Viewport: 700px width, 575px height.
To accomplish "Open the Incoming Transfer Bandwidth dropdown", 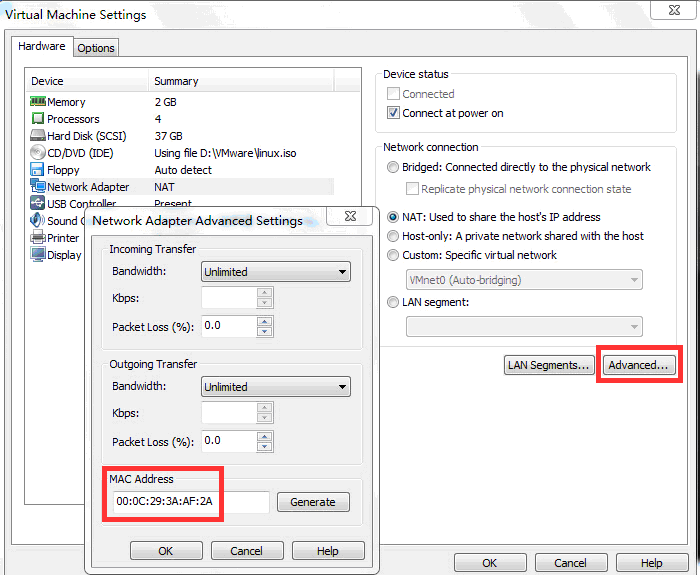I will 275,272.
